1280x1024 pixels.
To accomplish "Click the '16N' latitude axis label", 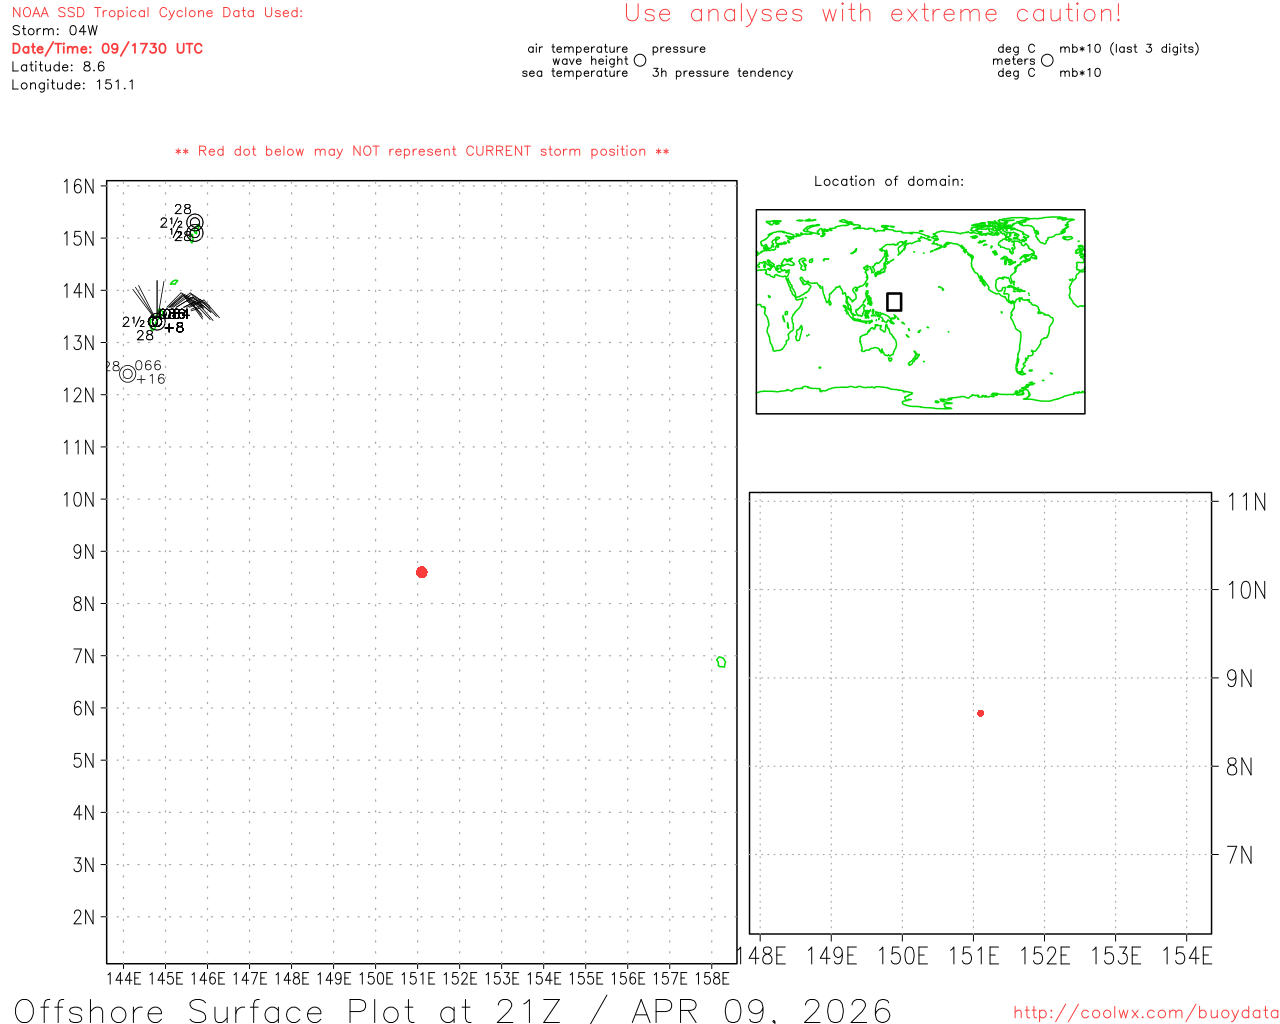I will 79,187.
